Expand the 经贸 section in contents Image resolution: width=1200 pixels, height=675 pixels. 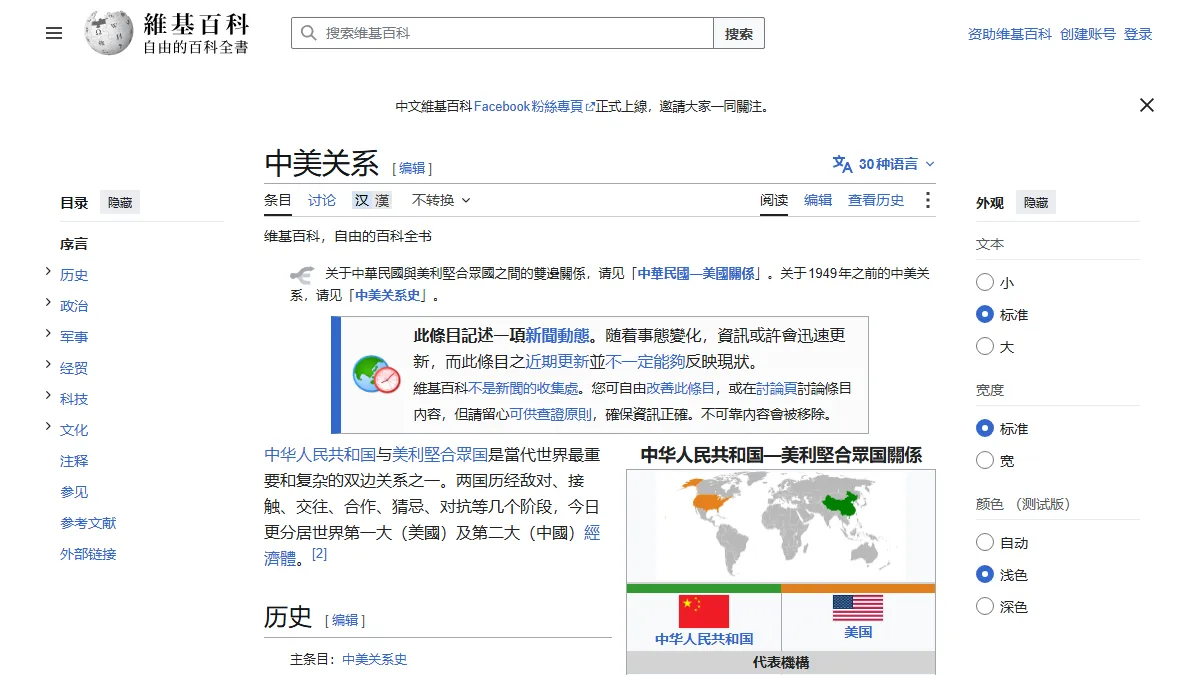pyautogui.click(x=48, y=365)
